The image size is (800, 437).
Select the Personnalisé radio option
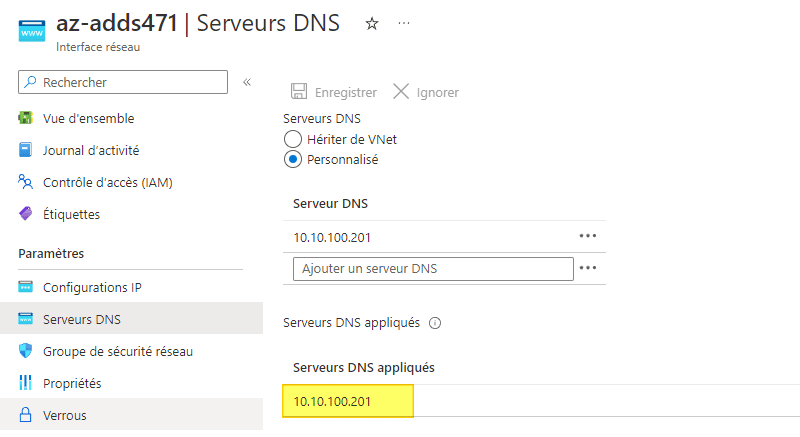(293, 159)
